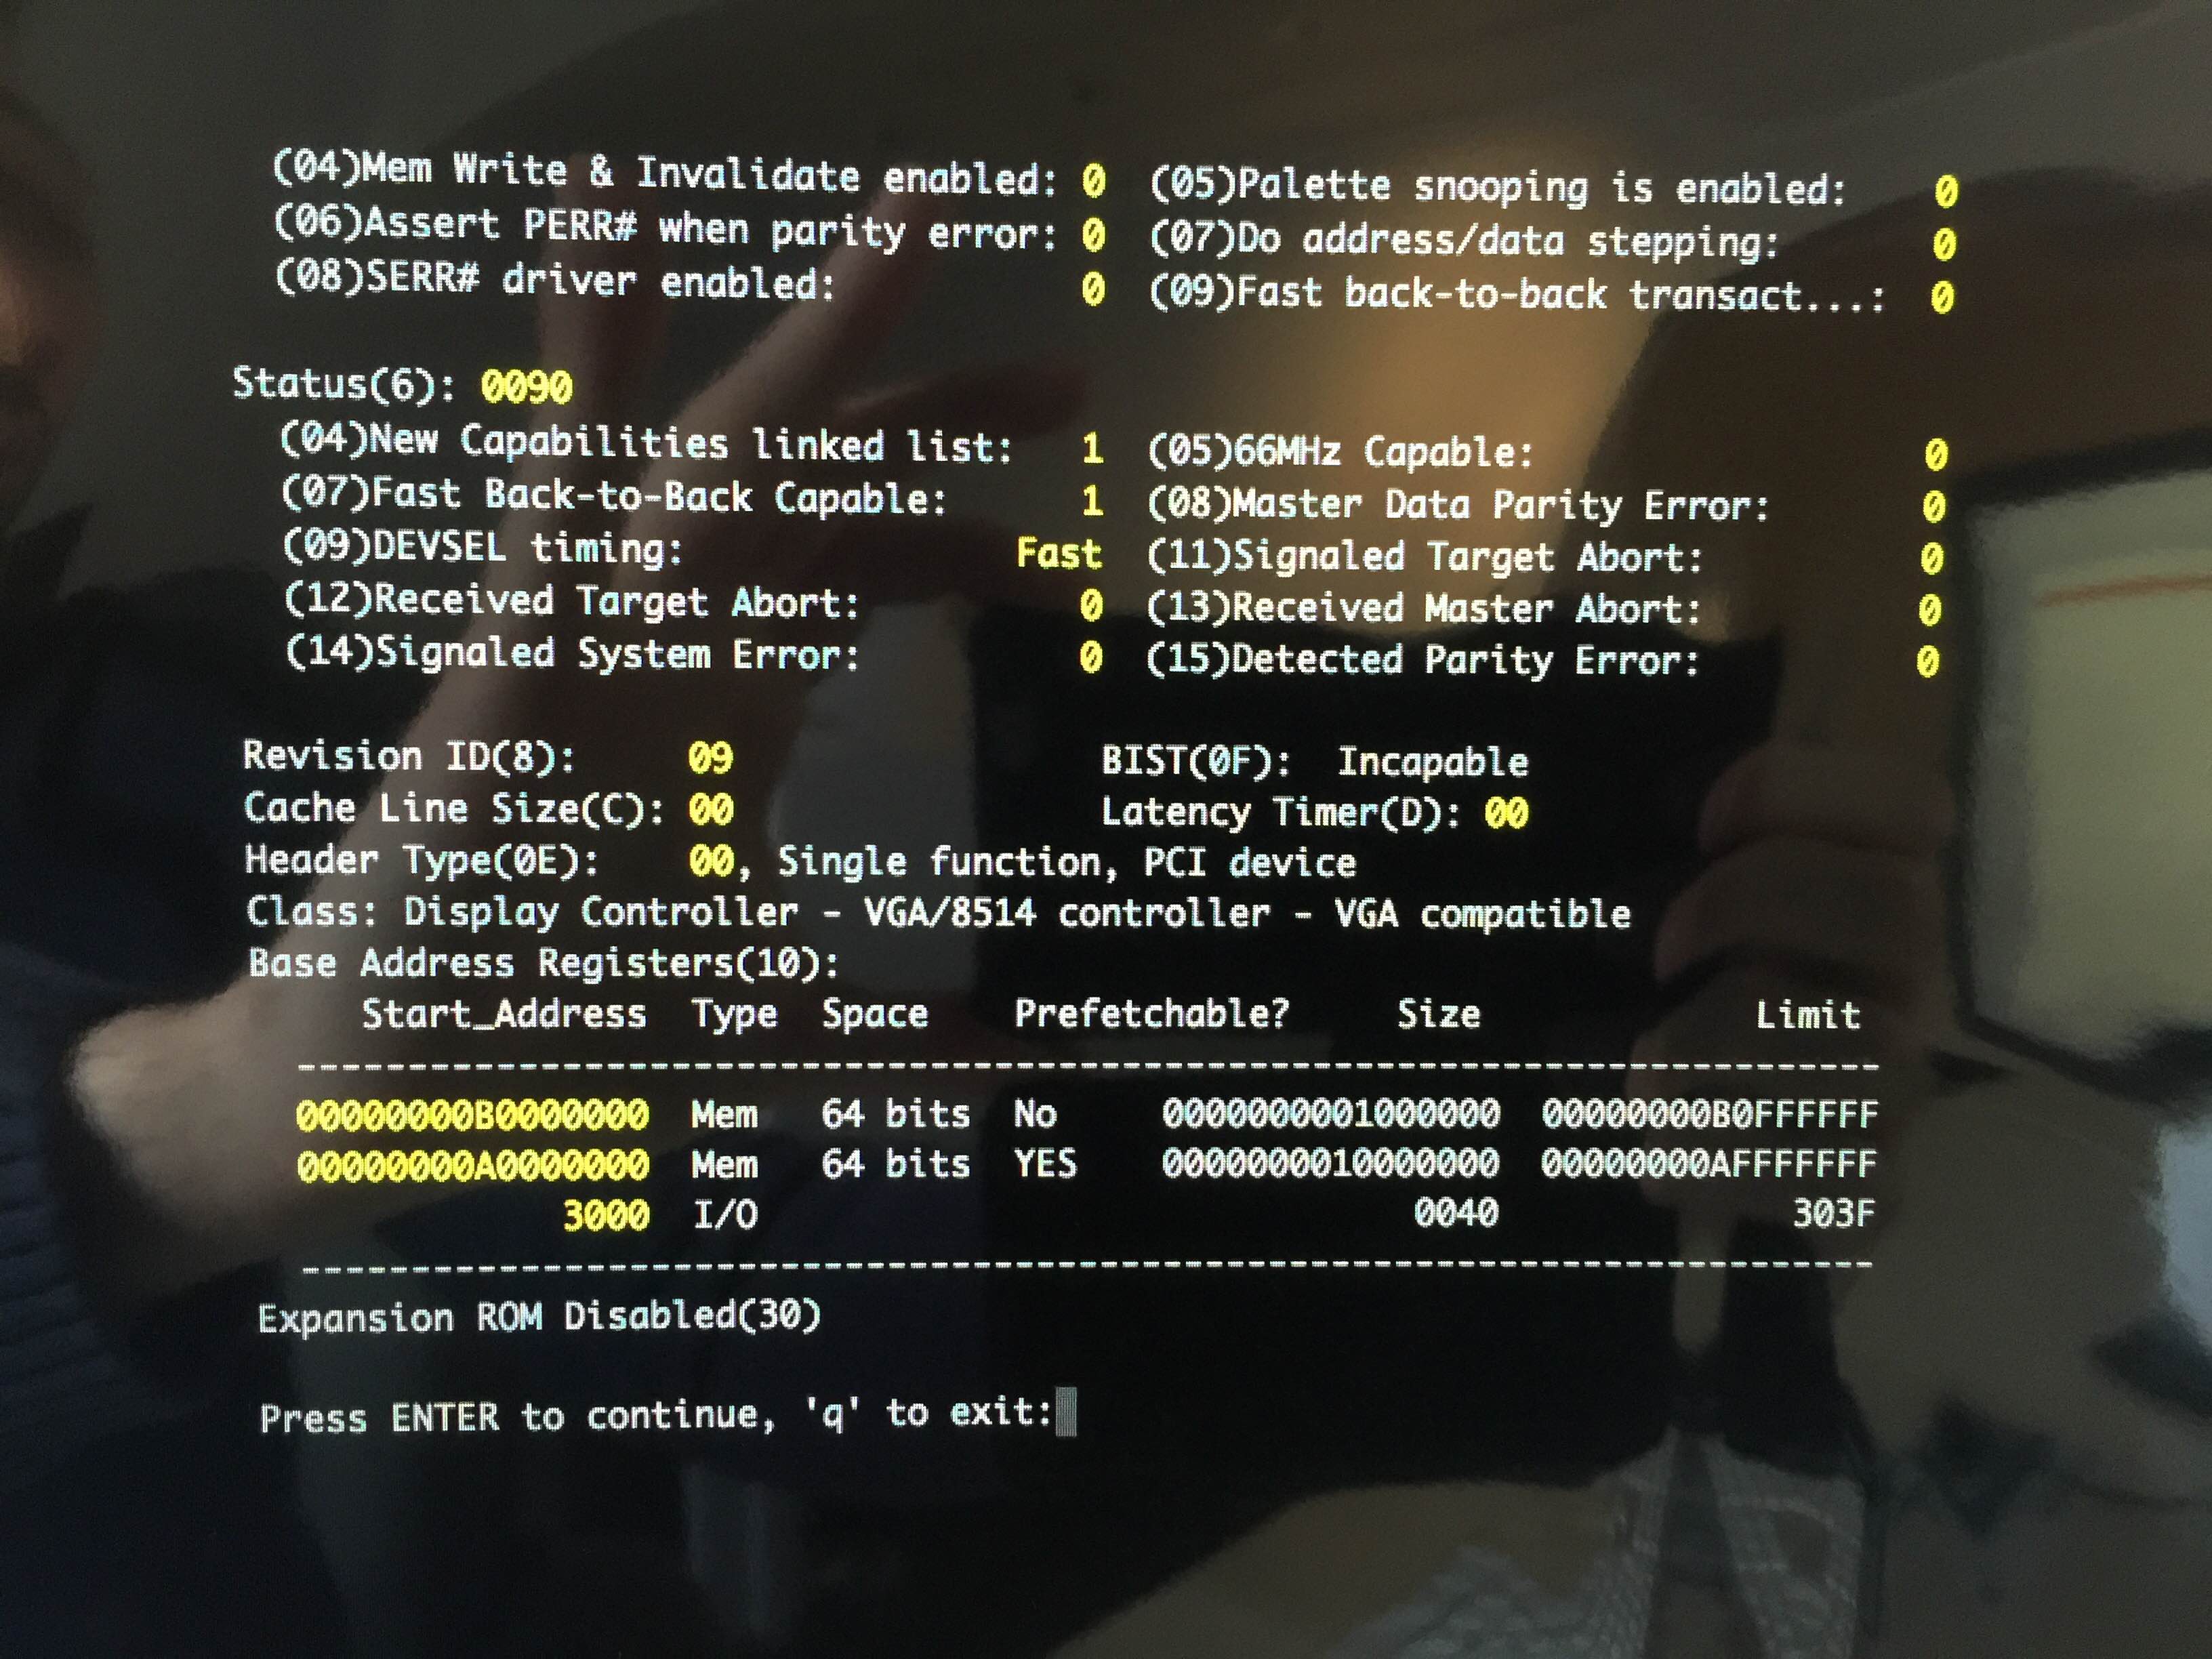Click the Expansion ROM Disabled(30) text
2212x1659 pixels.
point(539,1316)
